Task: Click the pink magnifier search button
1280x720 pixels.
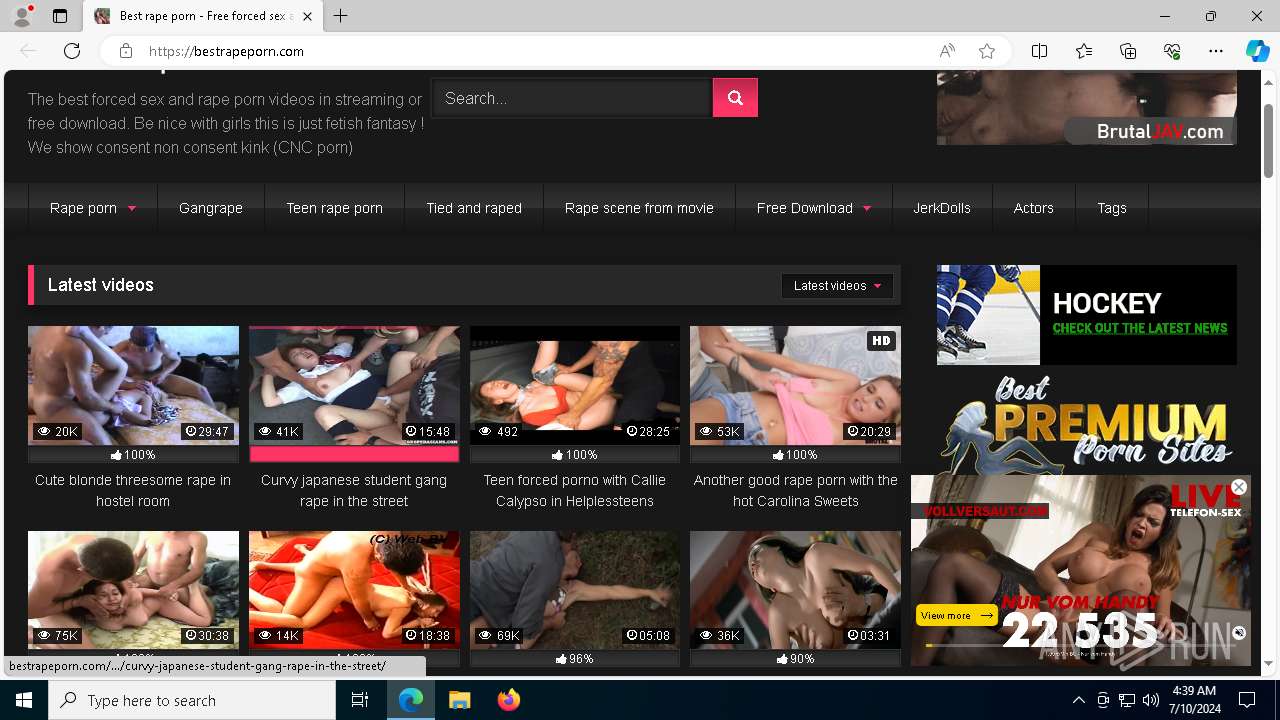Action: tap(735, 98)
